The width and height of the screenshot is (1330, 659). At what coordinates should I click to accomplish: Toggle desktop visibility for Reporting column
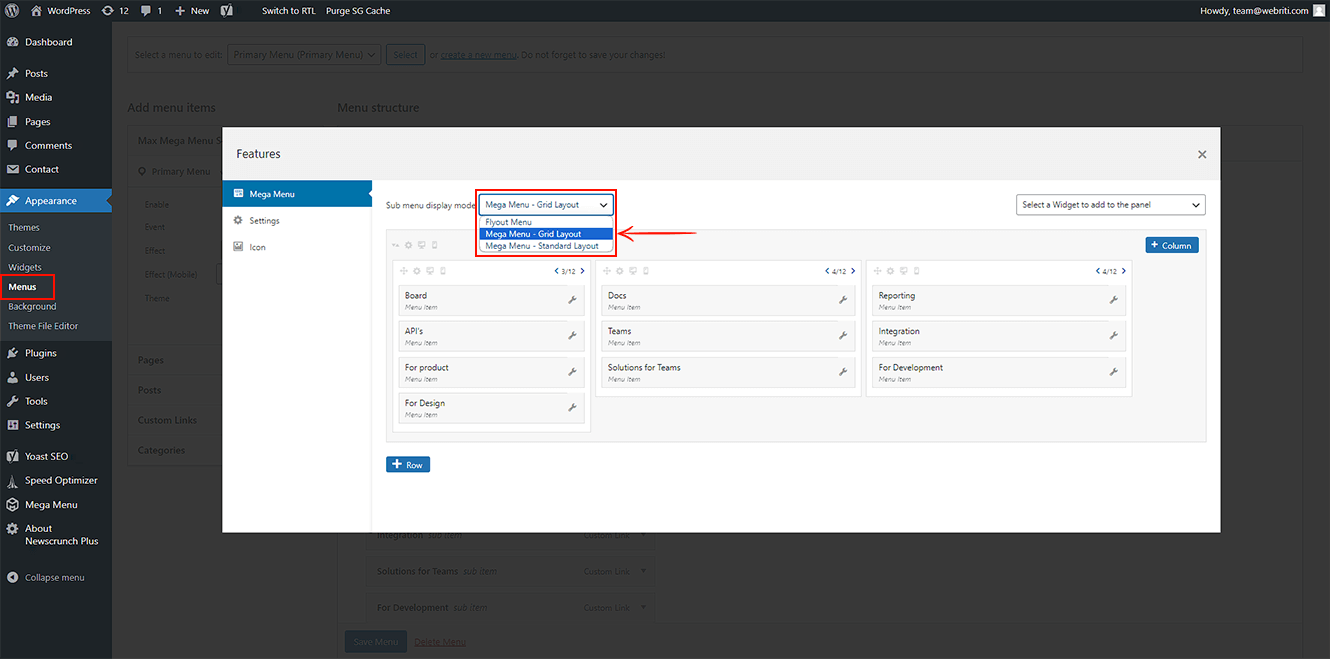coord(903,271)
